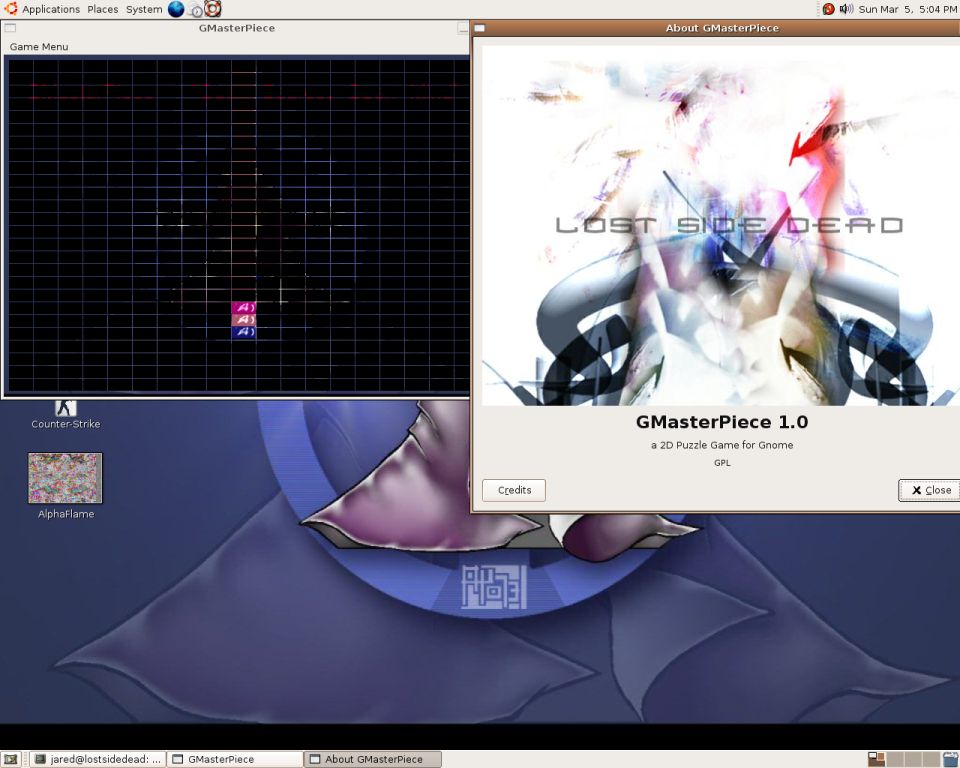Click the top magenta falling block
Image resolution: width=960 pixels, height=768 pixels.
pos(244,307)
